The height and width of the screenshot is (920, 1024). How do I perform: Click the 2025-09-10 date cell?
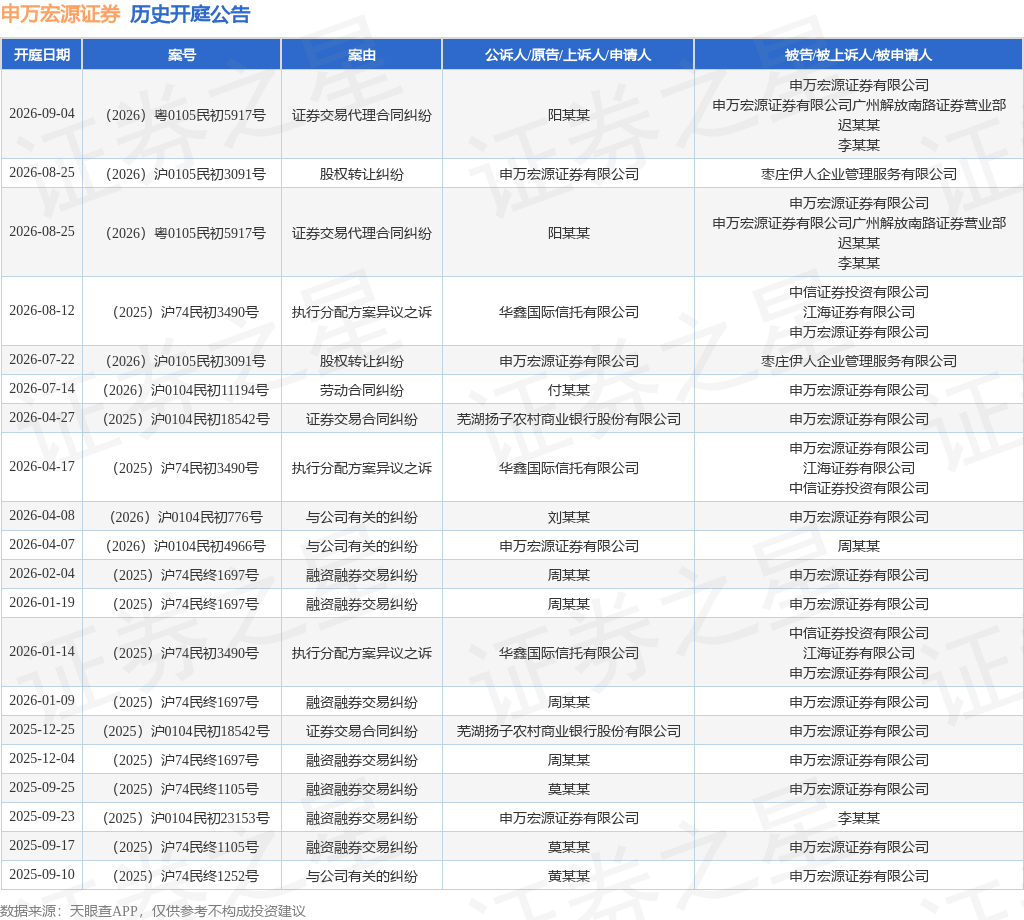pos(42,874)
